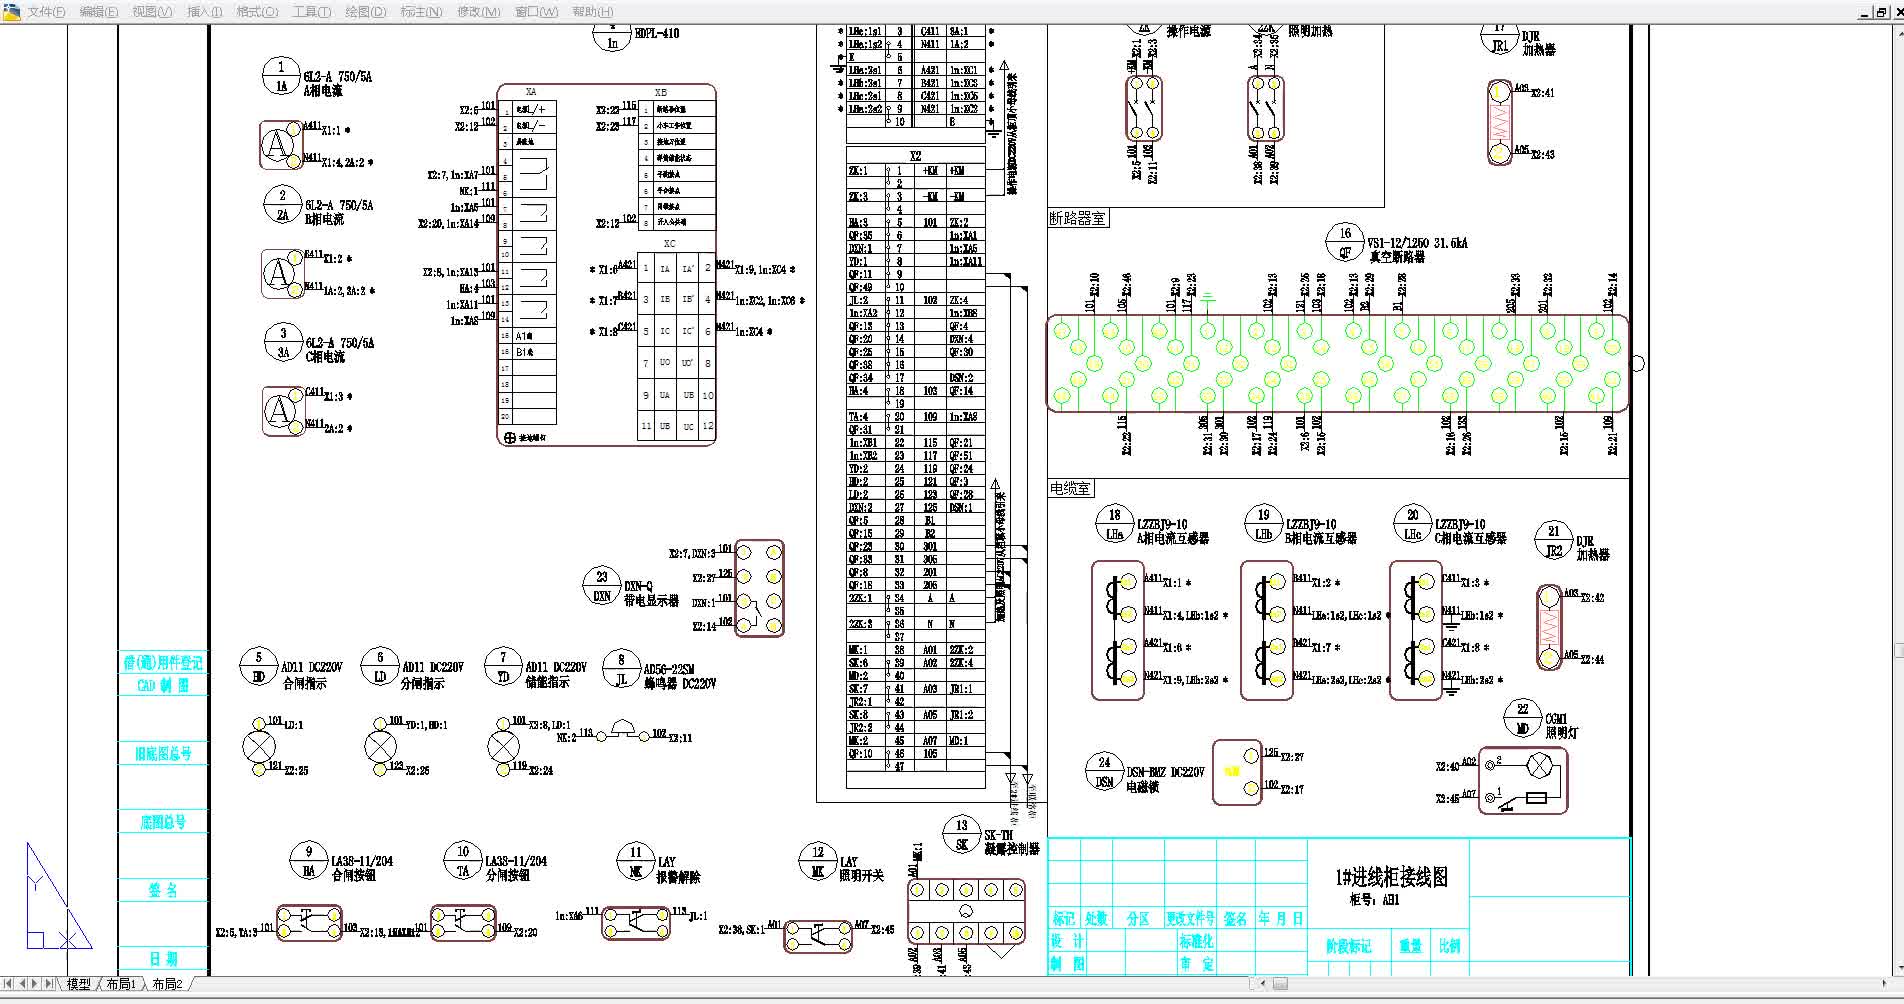Screen dimensions: 1904x1004
Task: Click the vertical scrollbar down arrow
Action: [1898, 969]
